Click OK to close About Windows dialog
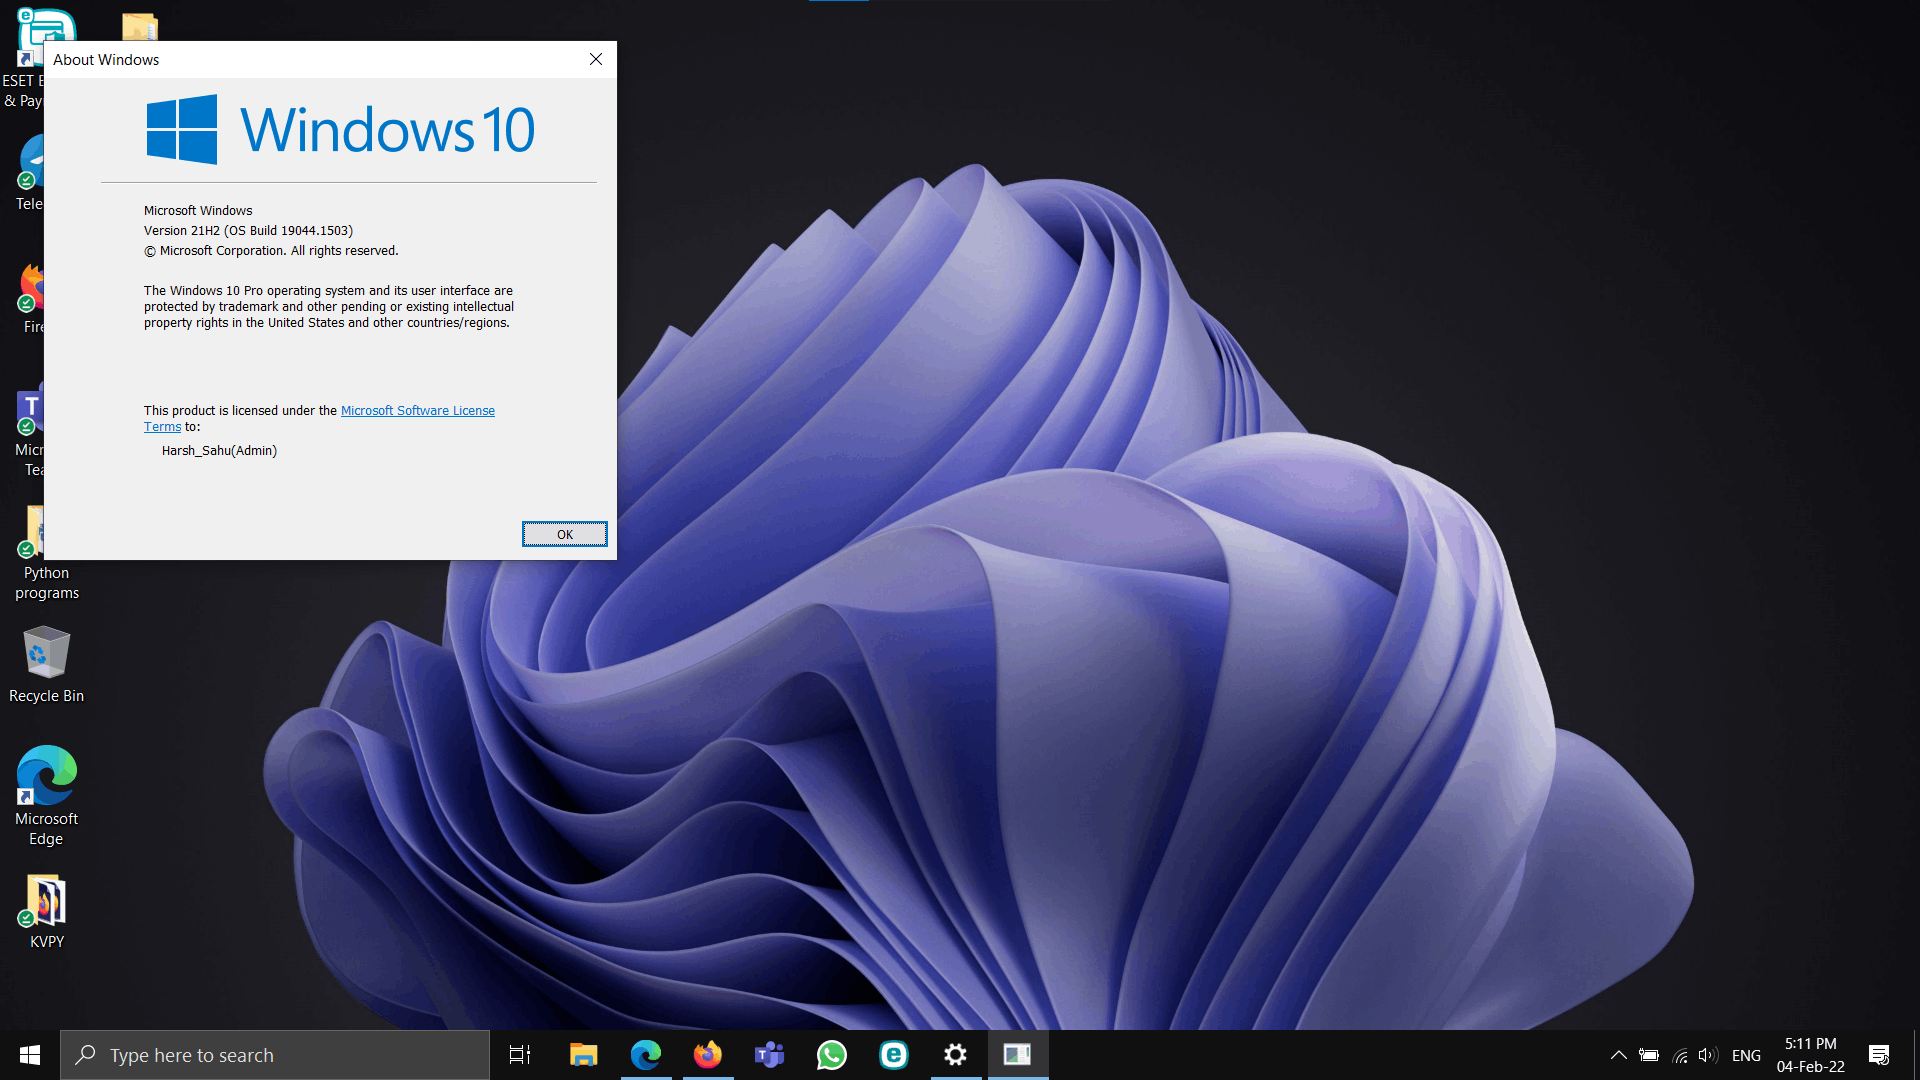This screenshot has height=1080, width=1920. (563, 533)
